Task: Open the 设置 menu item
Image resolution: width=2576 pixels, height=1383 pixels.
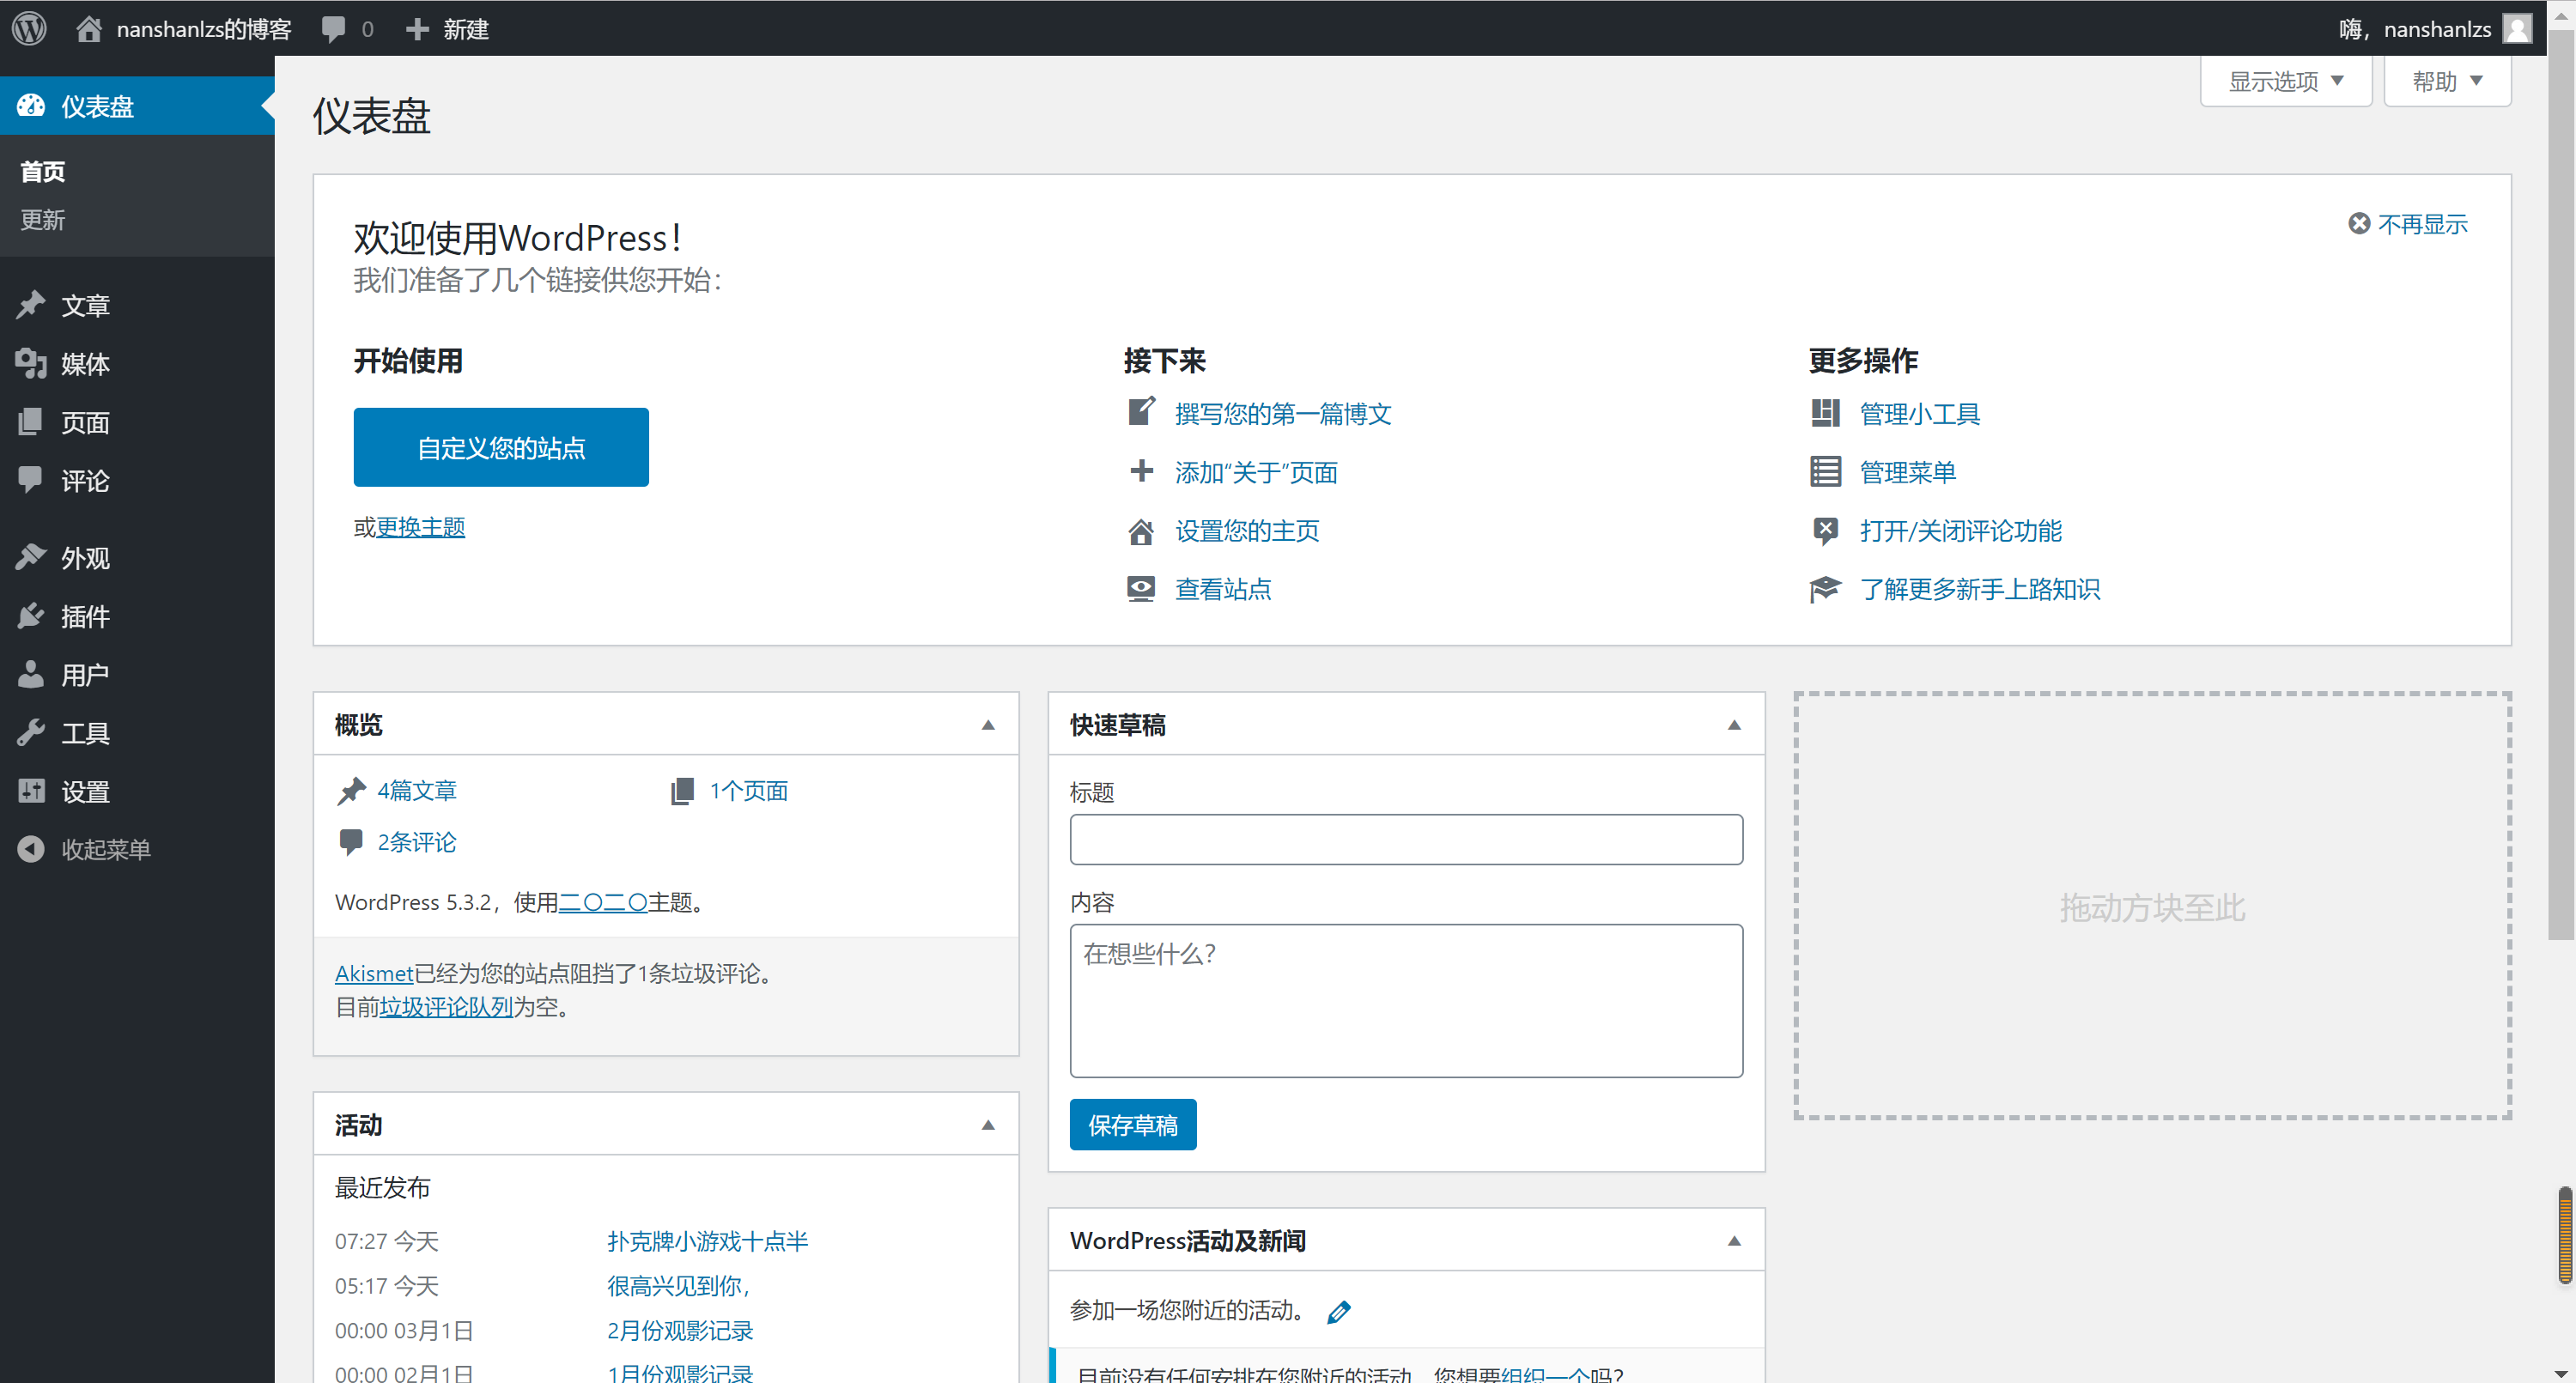Action: 86,791
